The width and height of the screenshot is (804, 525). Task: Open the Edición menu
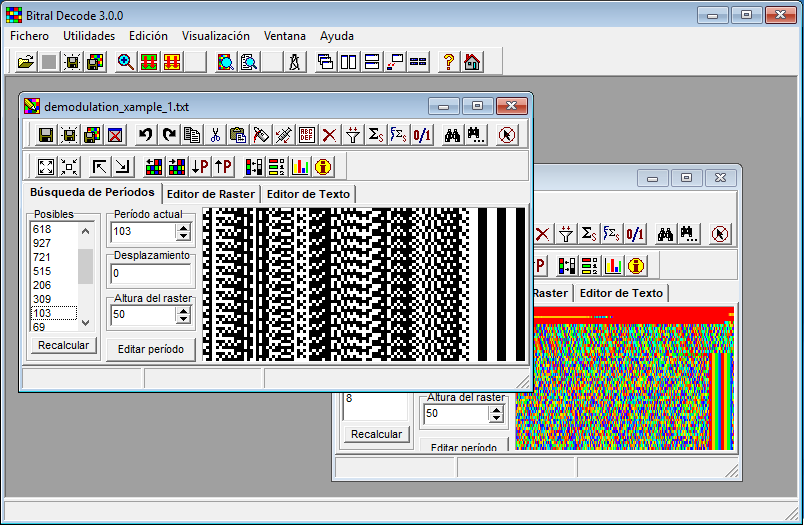[x=148, y=36]
